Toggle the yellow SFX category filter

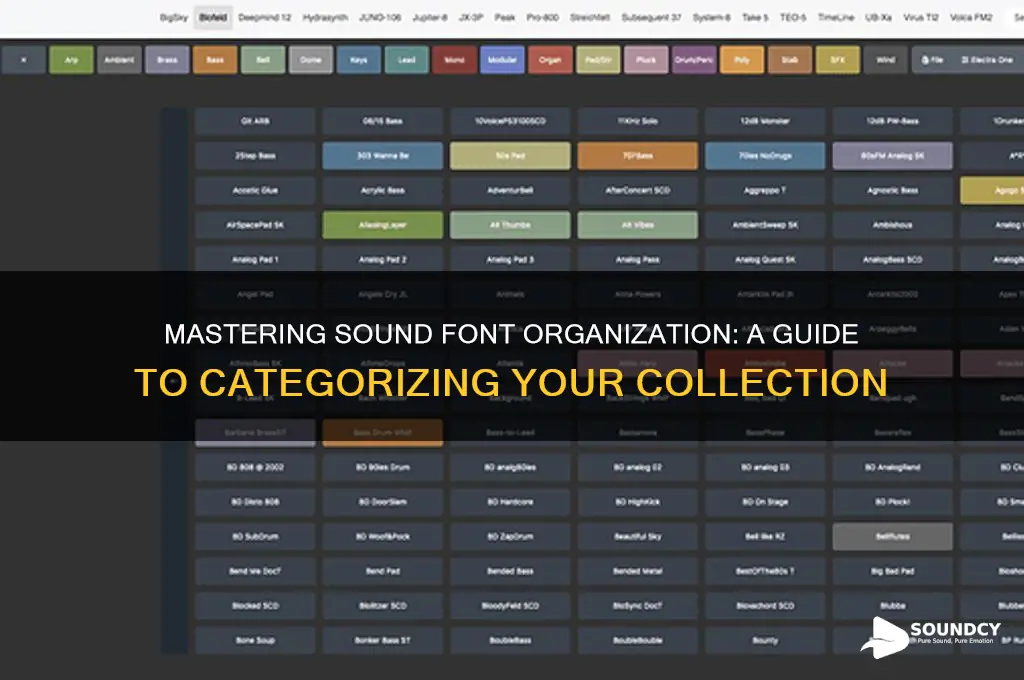pos(838,60)
